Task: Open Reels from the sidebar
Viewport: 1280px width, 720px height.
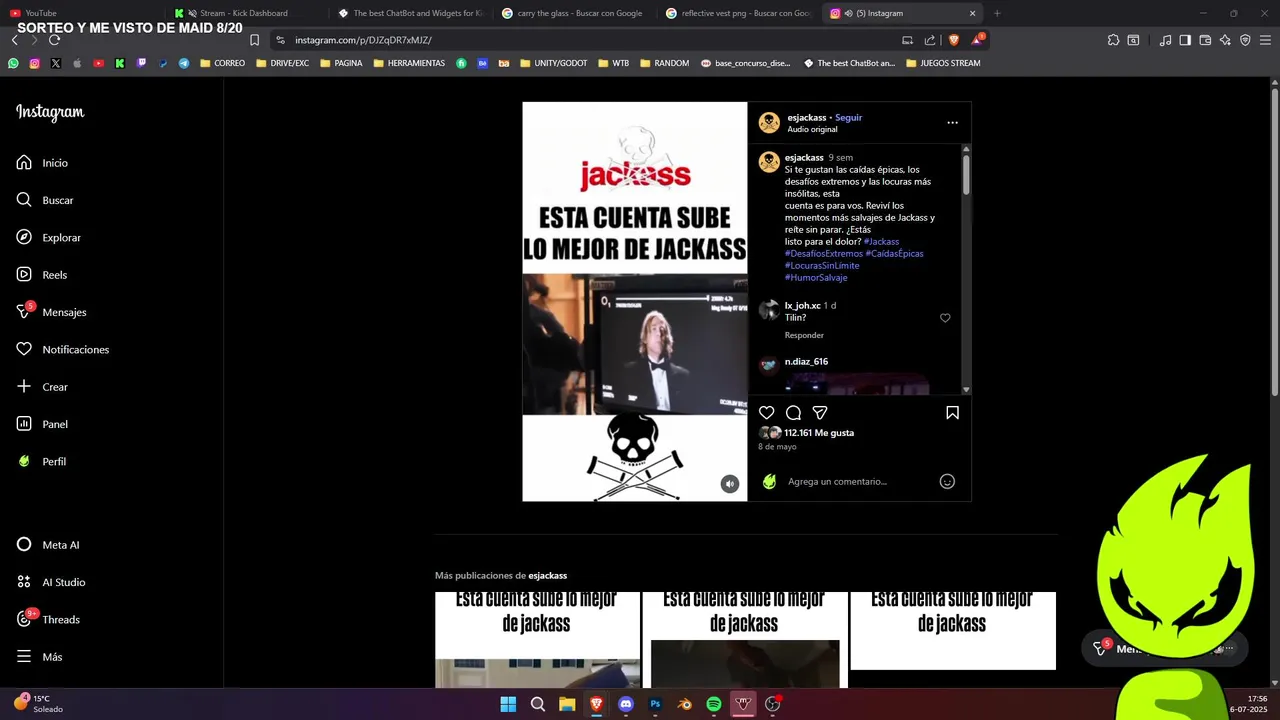Action: pos(42,275)
